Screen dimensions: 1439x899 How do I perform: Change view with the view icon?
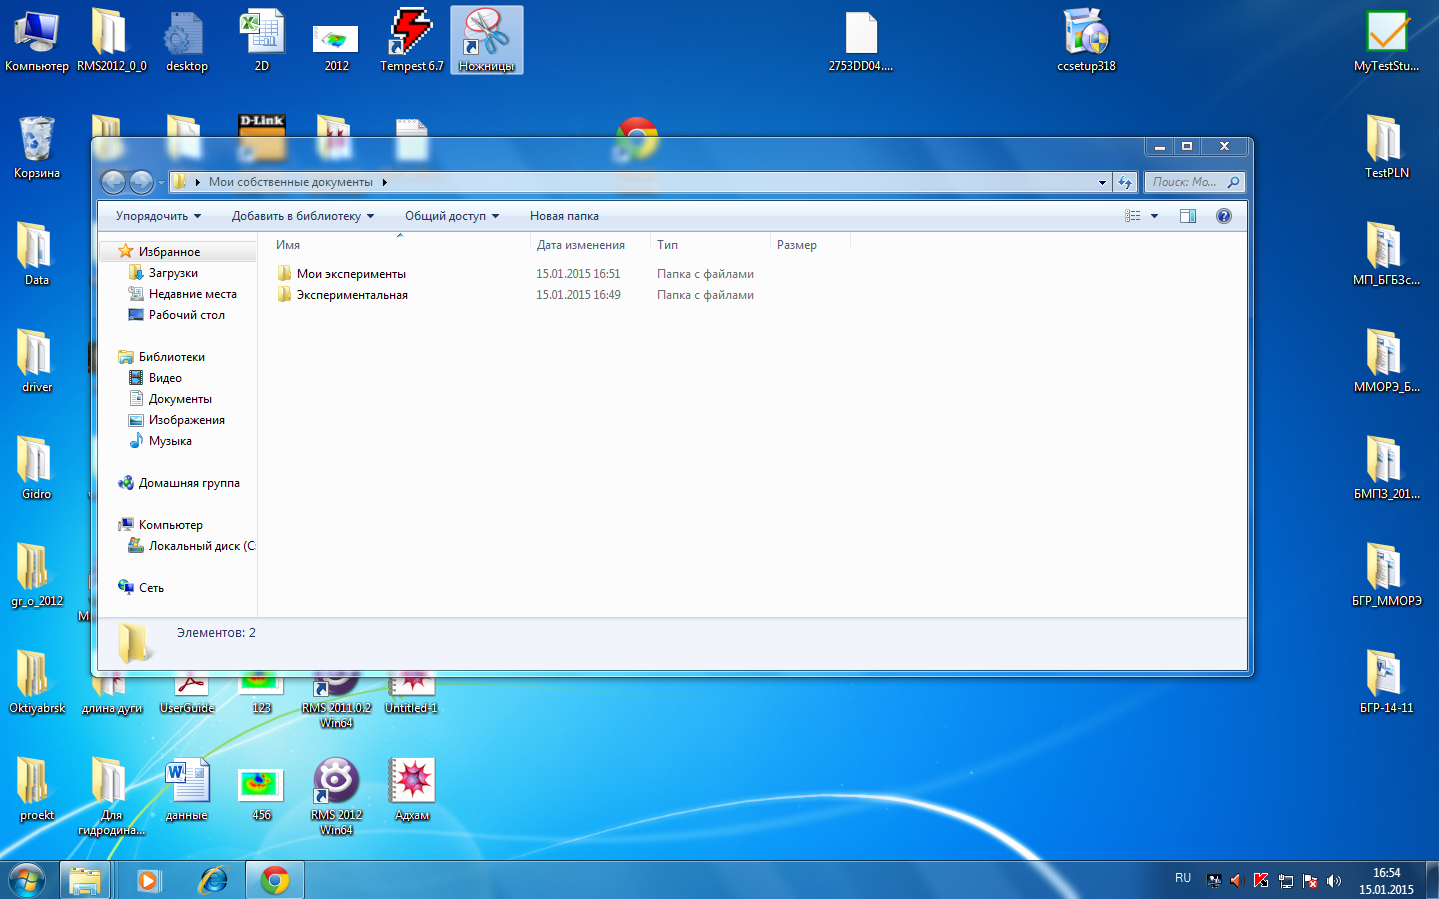point(1132,216)
